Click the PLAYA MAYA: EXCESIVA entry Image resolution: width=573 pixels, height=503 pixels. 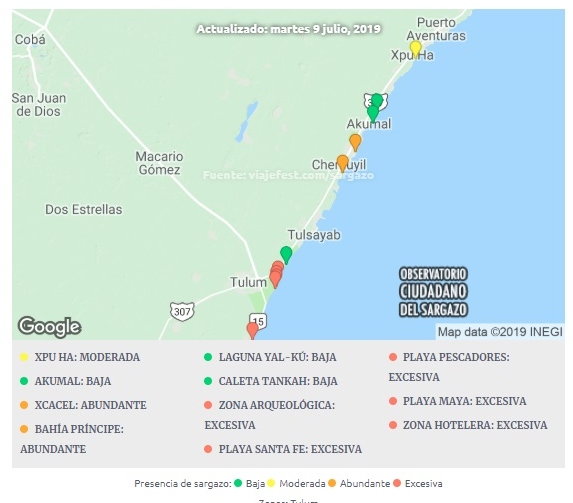click(458, 401)
